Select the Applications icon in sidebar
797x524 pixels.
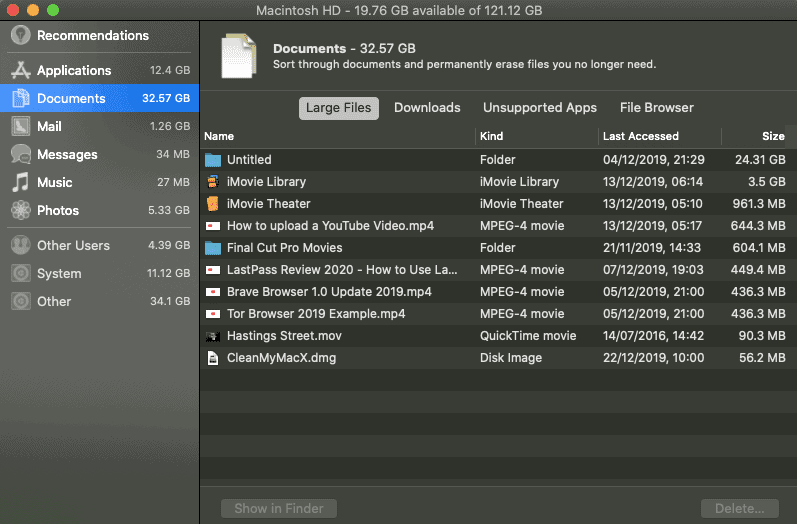20,71
